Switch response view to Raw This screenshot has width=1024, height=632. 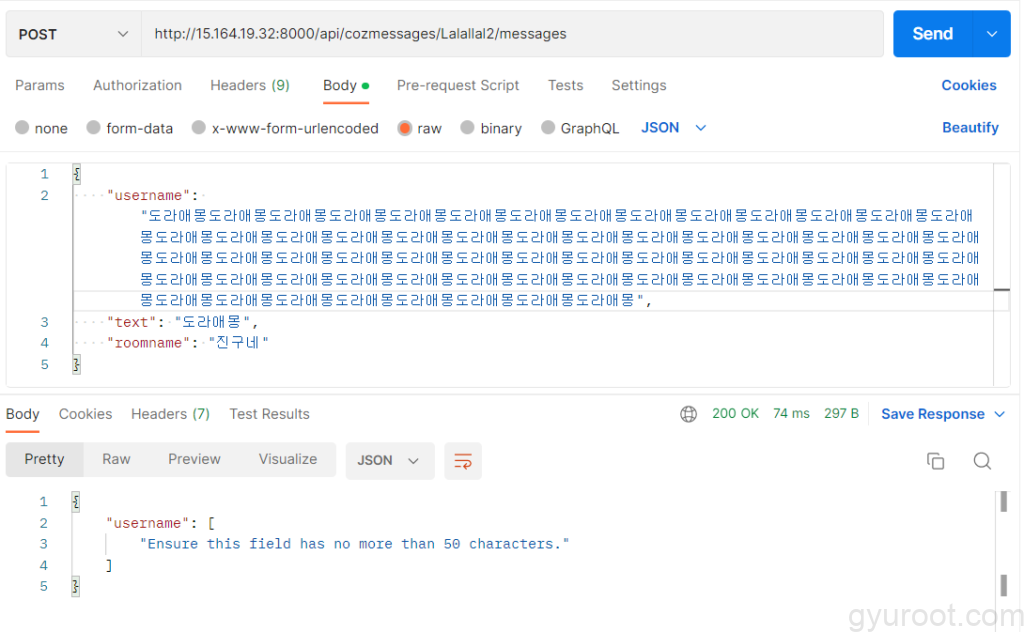coord(116,460)
